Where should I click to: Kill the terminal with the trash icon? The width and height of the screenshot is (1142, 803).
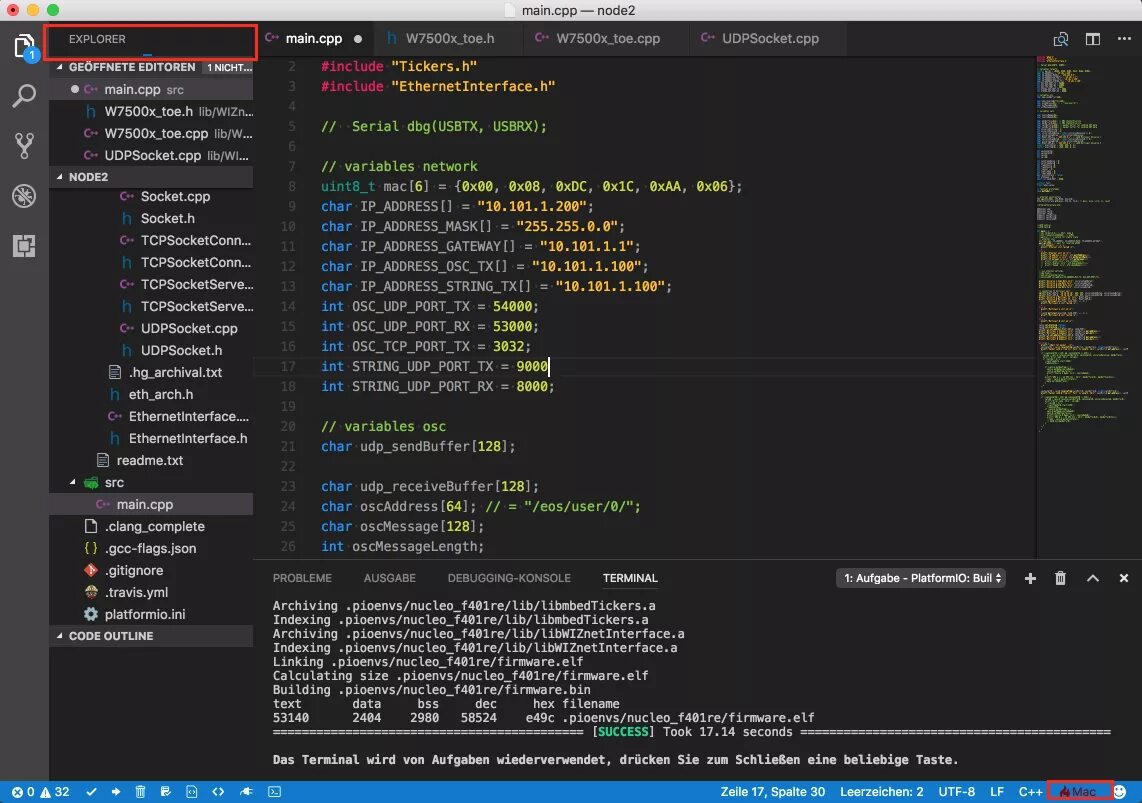click(1060, 578)
